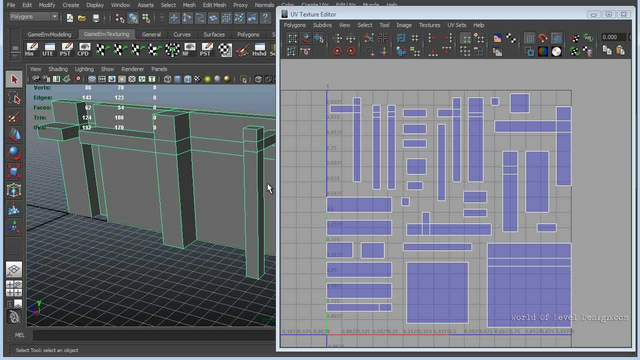Image resolution: width=640 pixels, height=360 pixels.
Task: Pick the Move tool with cone icon
Action: (14, 135)
